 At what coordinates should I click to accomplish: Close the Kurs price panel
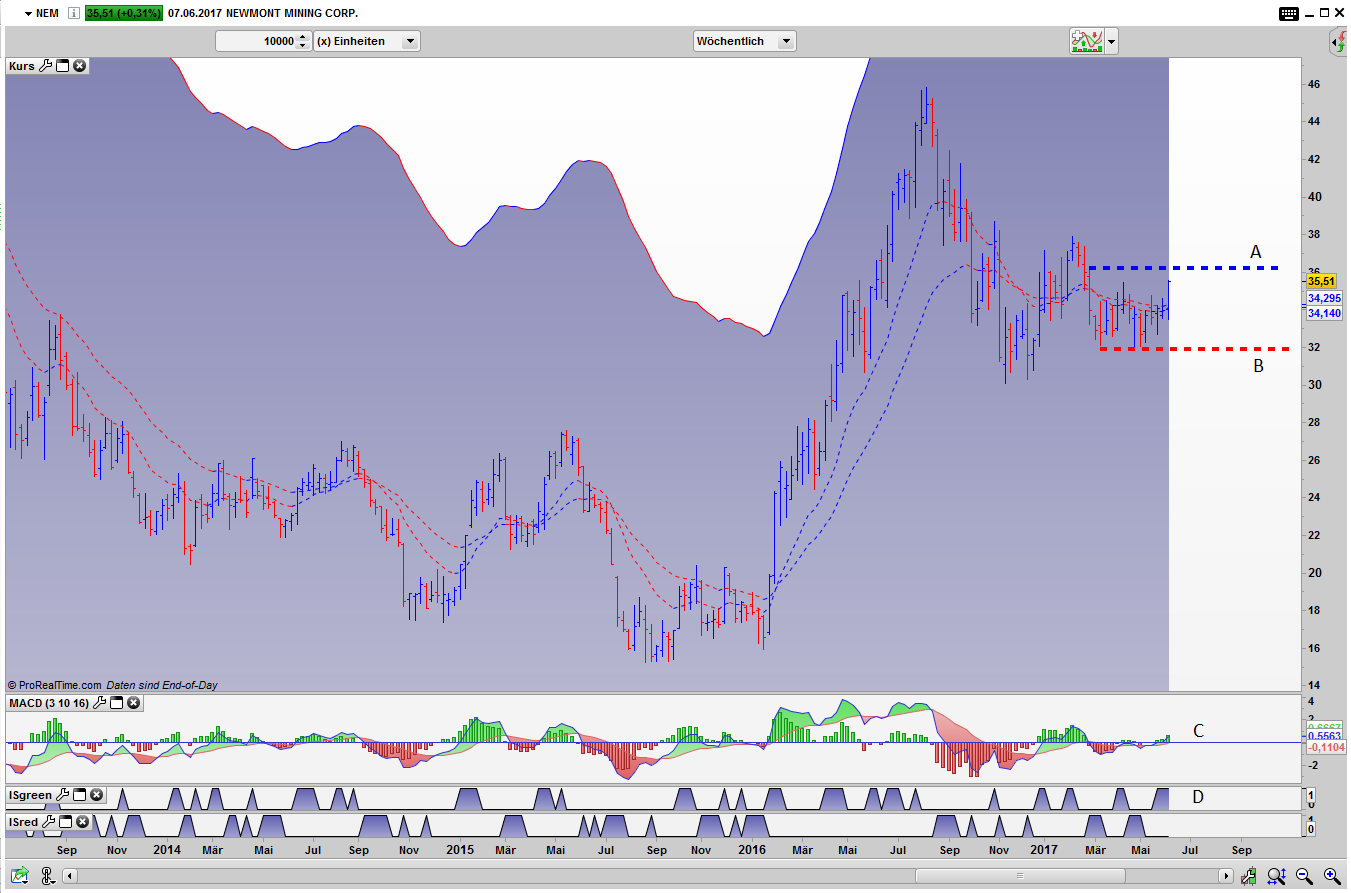tap(79, 66)
